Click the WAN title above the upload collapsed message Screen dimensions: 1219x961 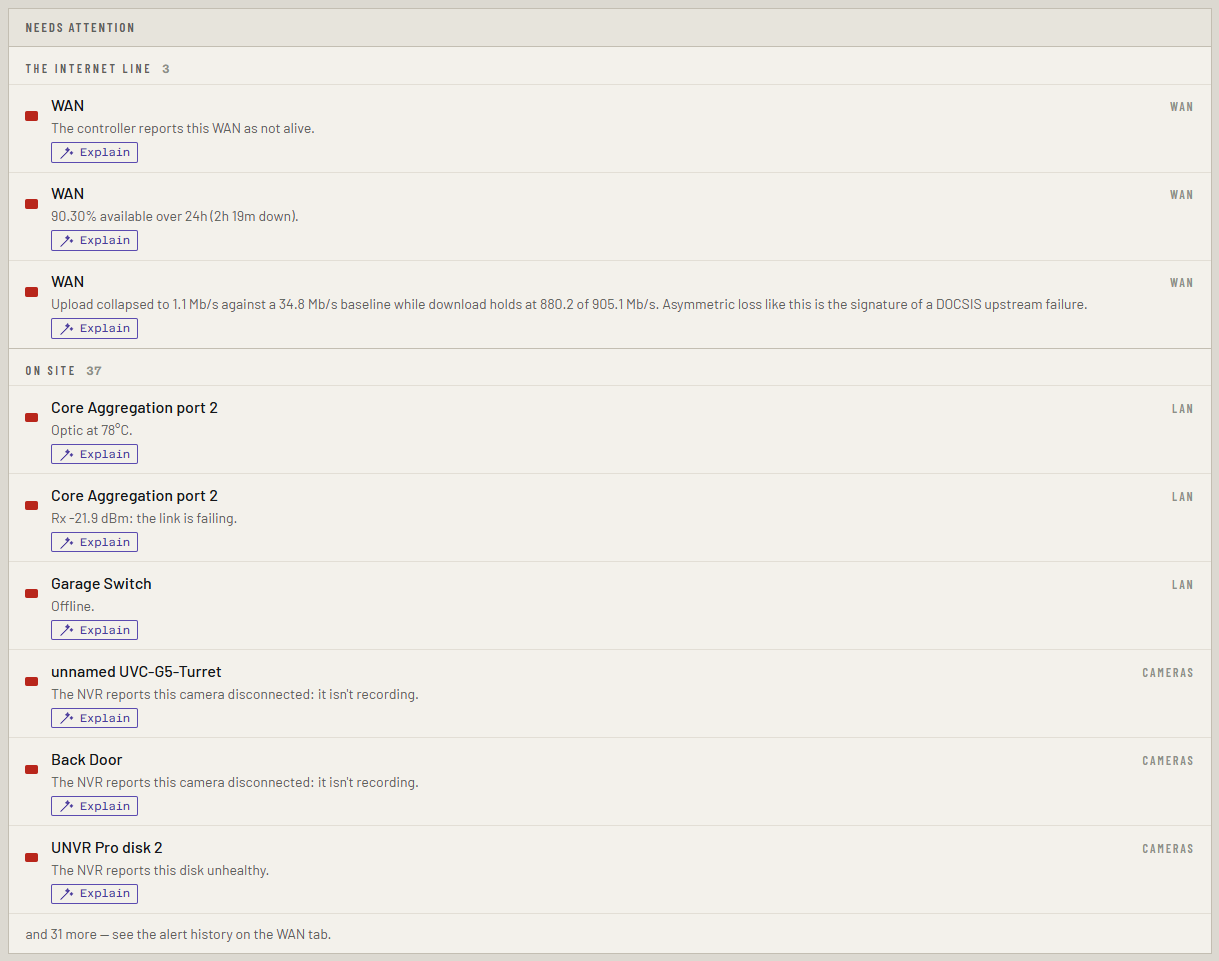(68, 282)
